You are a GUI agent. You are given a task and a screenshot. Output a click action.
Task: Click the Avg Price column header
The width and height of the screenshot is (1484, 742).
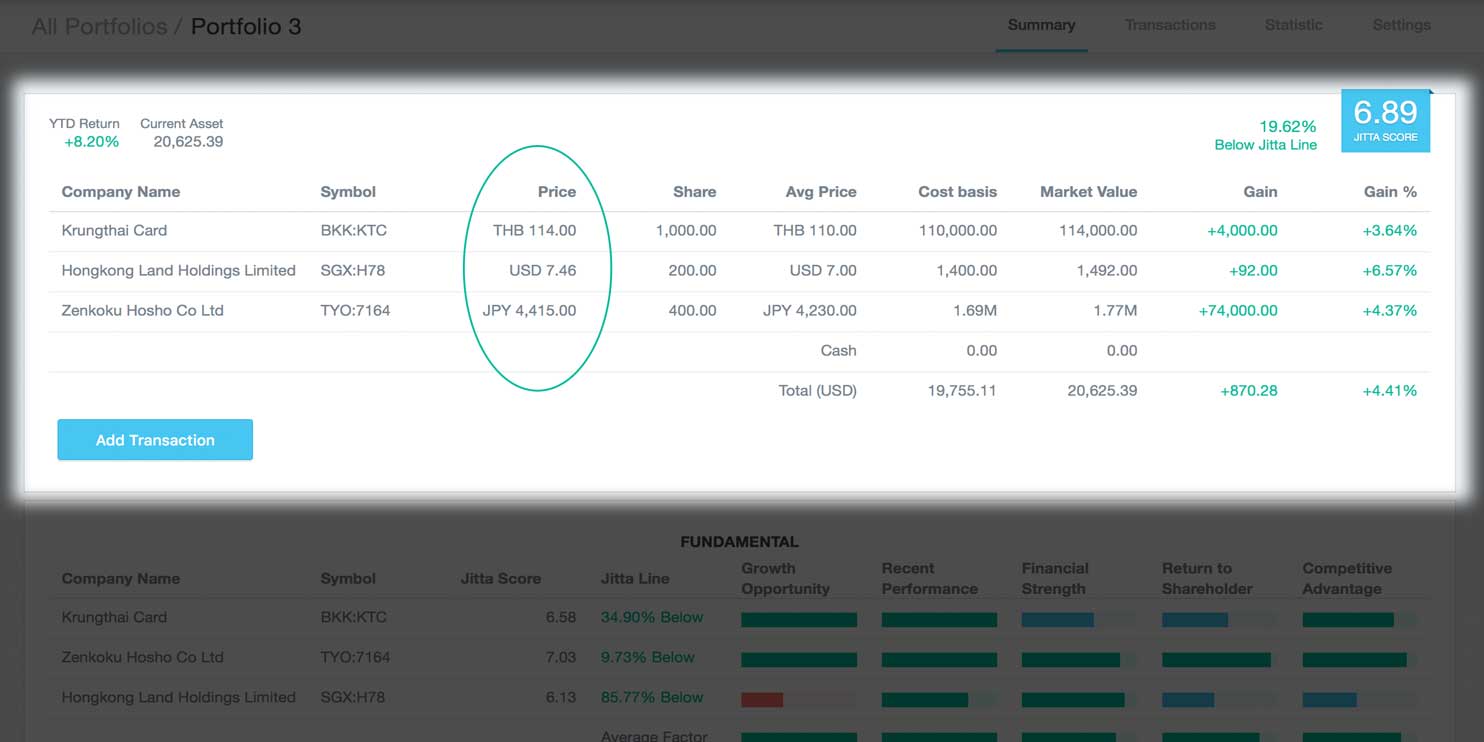coord(821,192)
